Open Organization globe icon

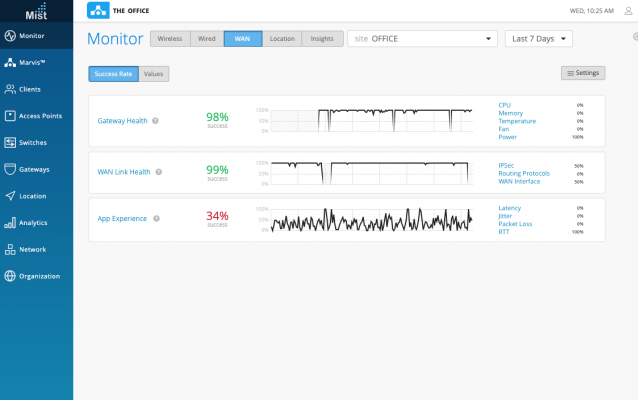[x=10, y=276]
